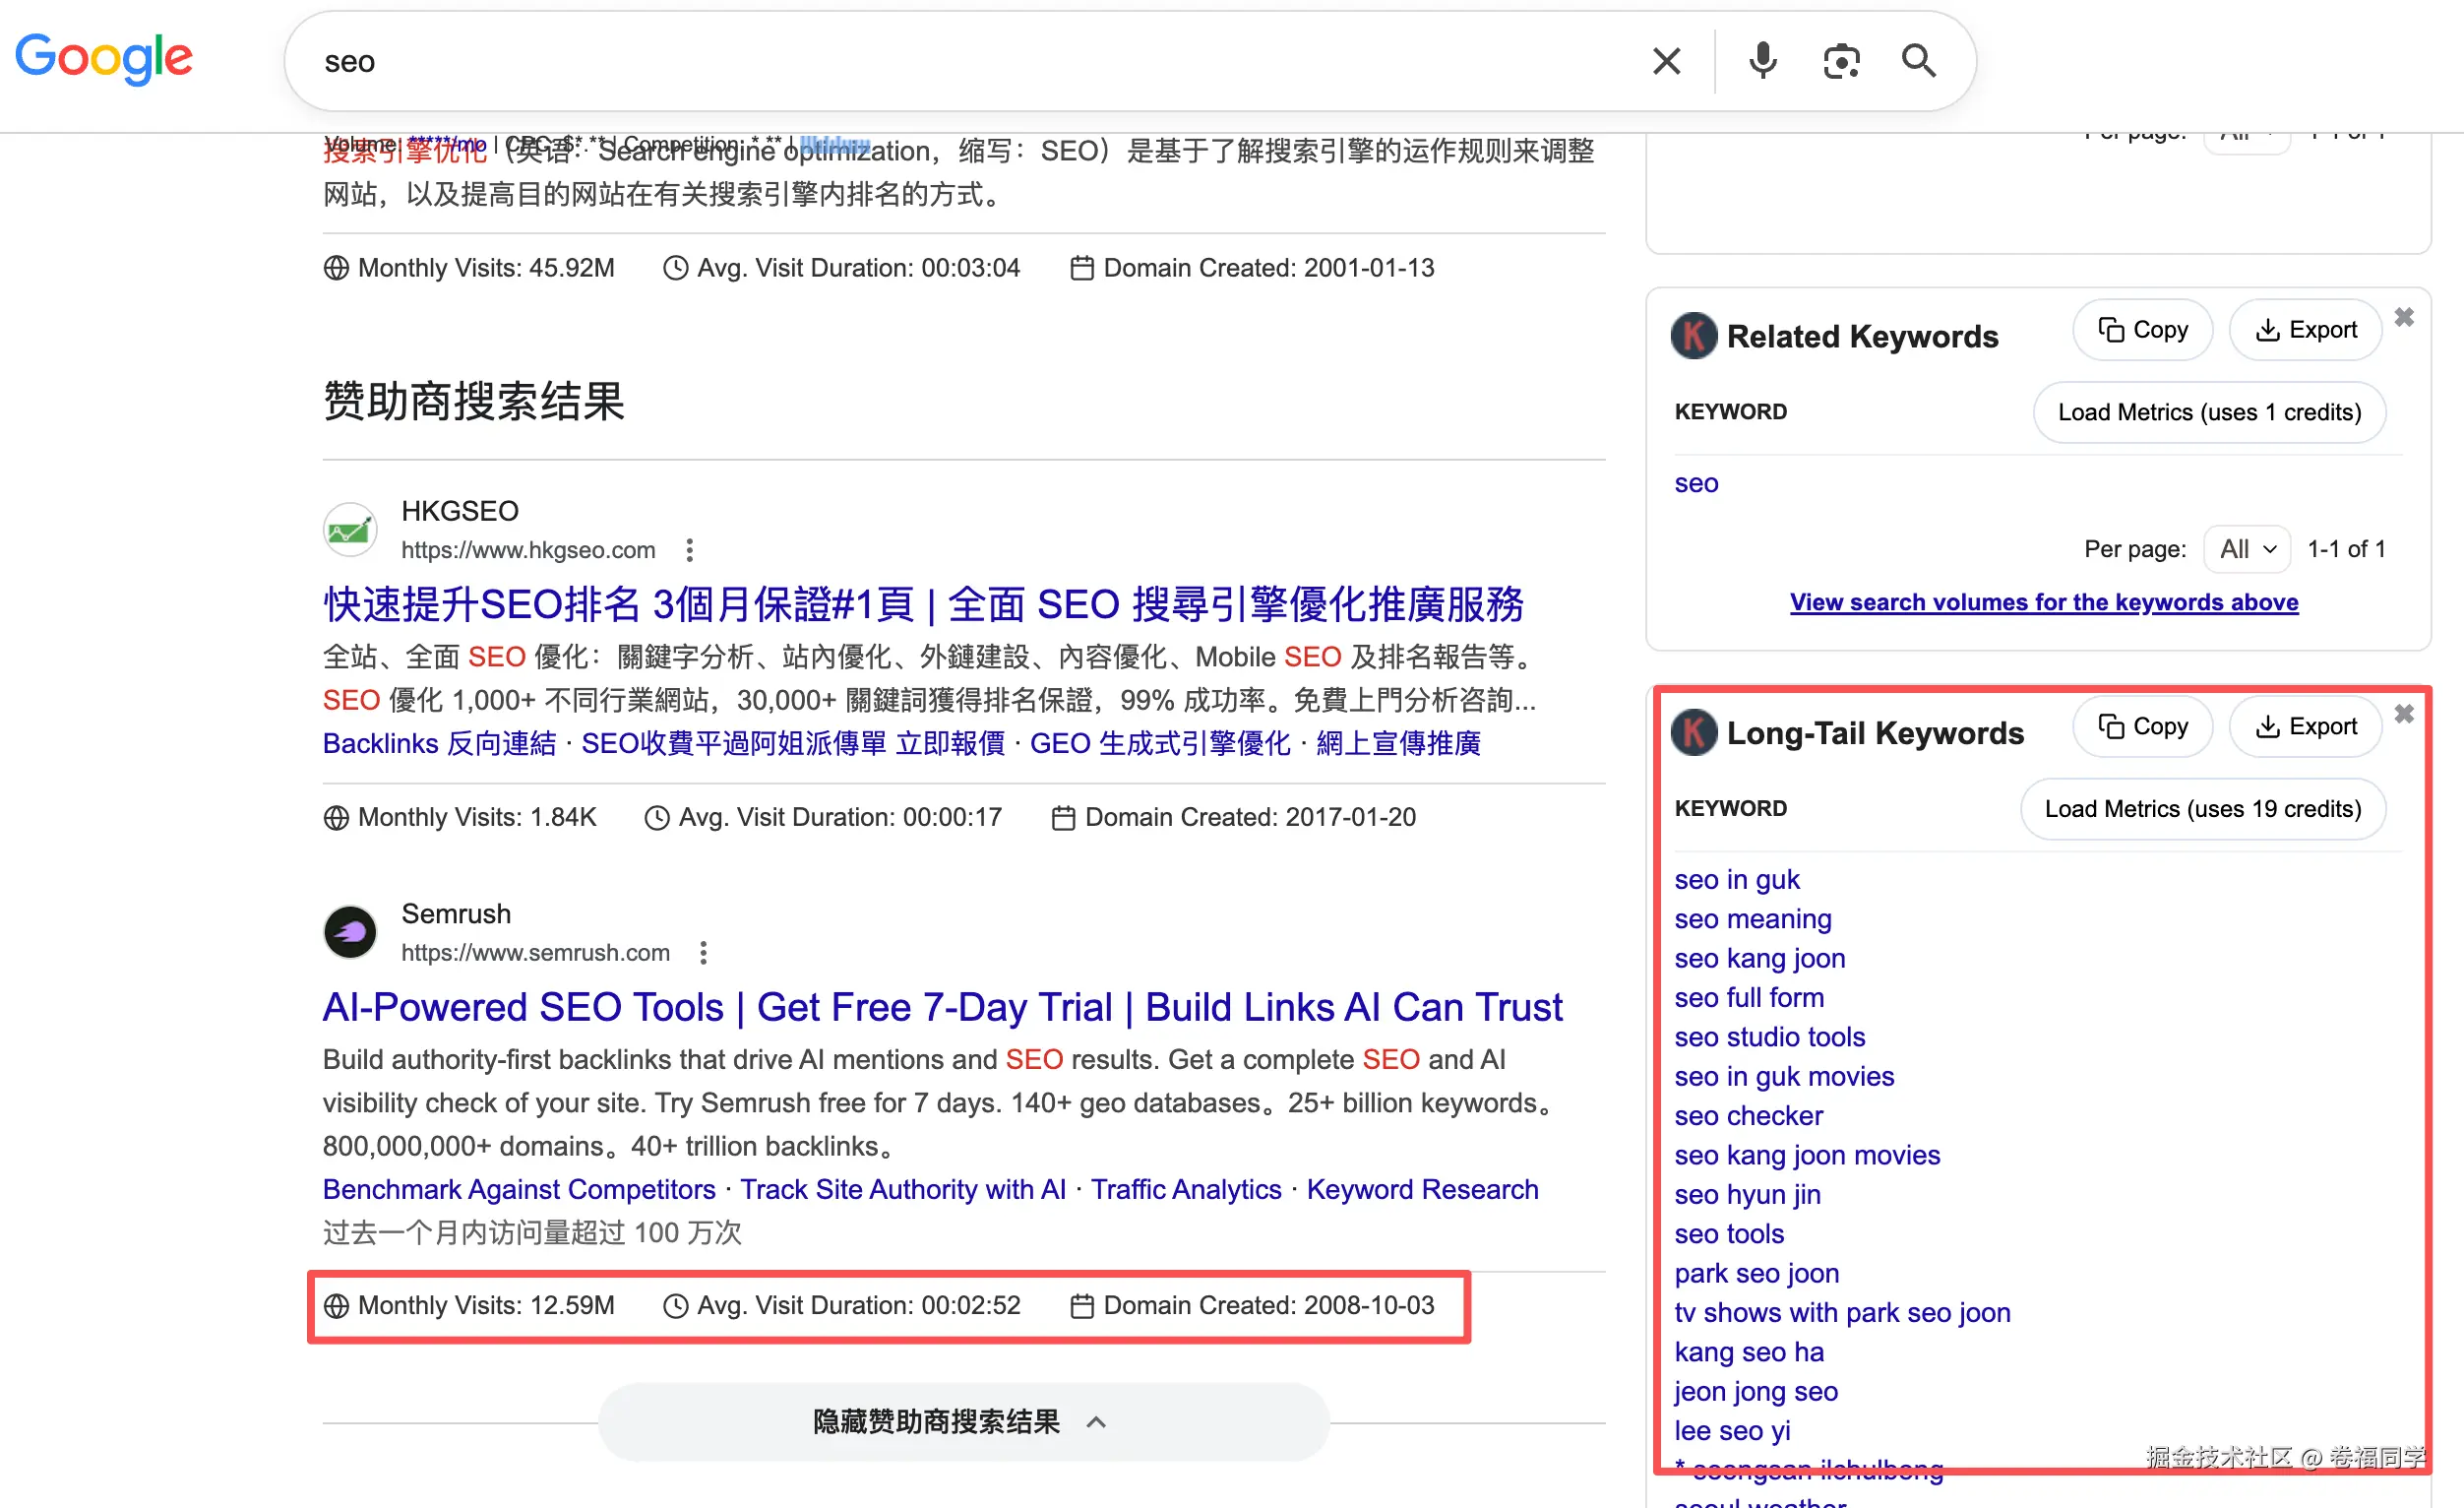2464x1508 pixels.
Task: Load Metrics using 1 credits
Action: click(x=2209, y=412)
